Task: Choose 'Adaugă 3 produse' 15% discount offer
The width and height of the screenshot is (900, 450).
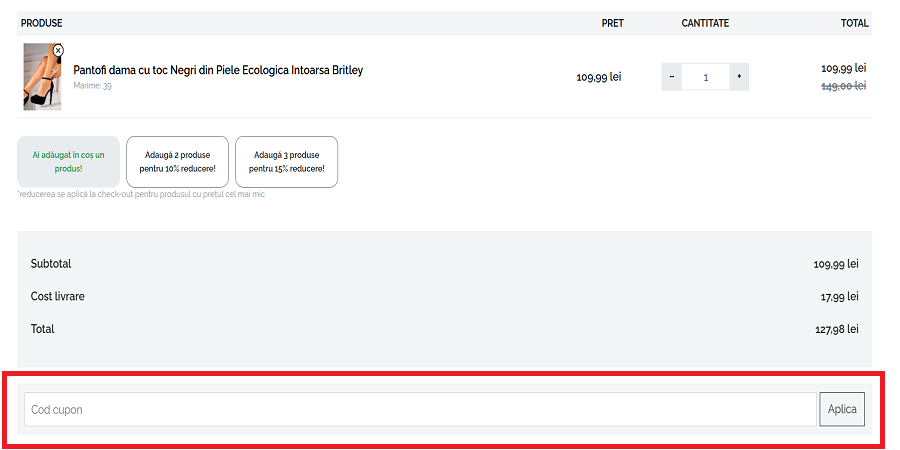Action: (x=286, y=162)
